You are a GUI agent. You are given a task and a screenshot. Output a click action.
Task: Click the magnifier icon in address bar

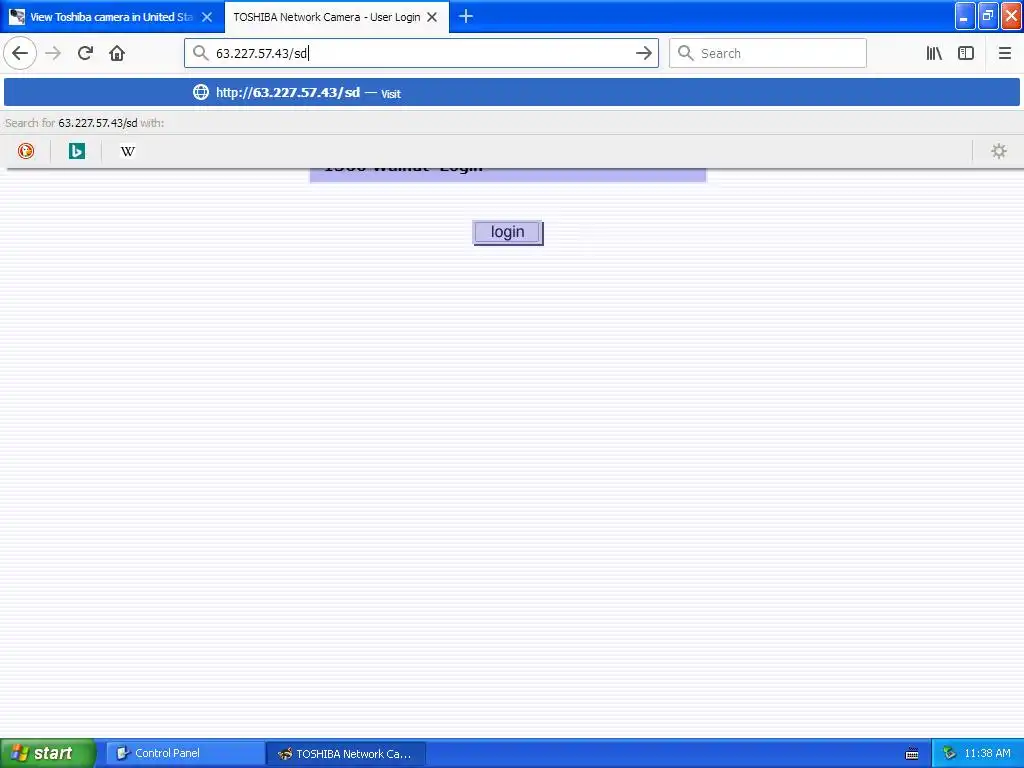(x=200, y=54)
